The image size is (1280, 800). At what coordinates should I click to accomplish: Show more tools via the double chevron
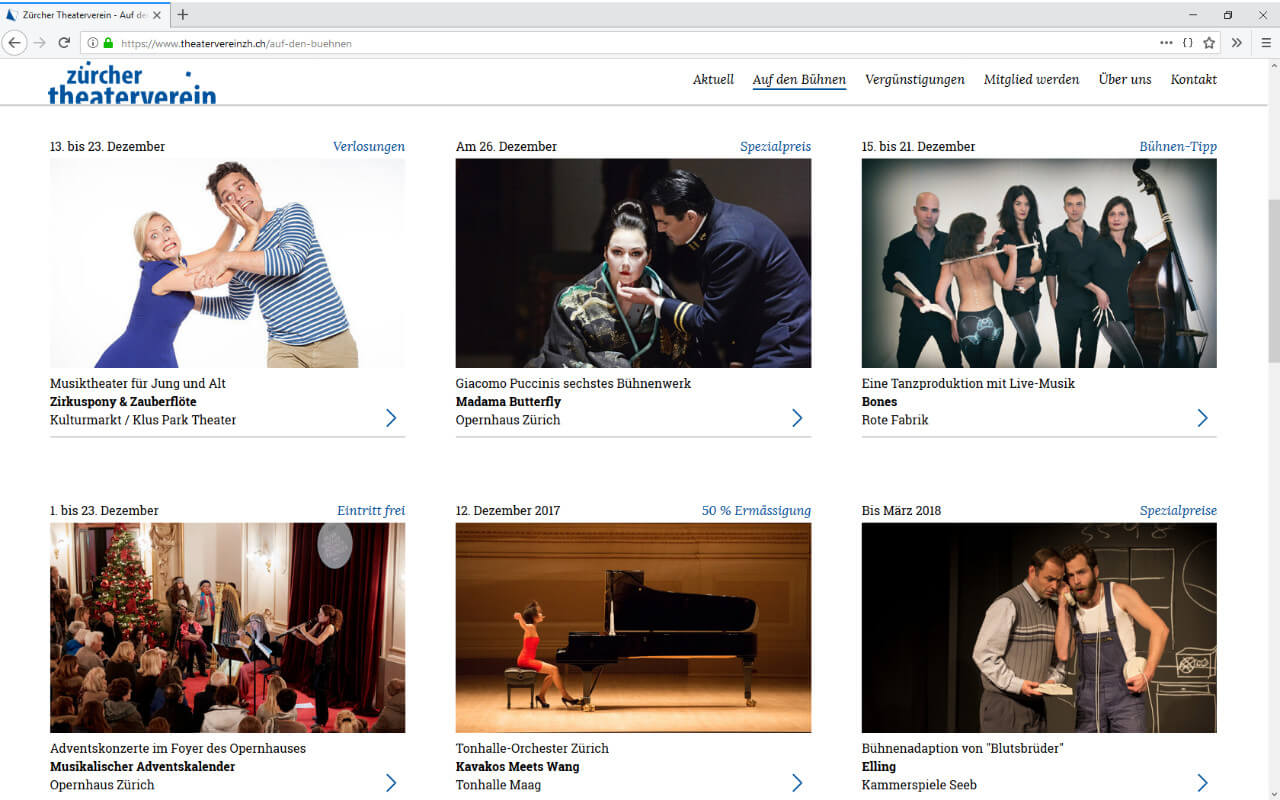1237,43
